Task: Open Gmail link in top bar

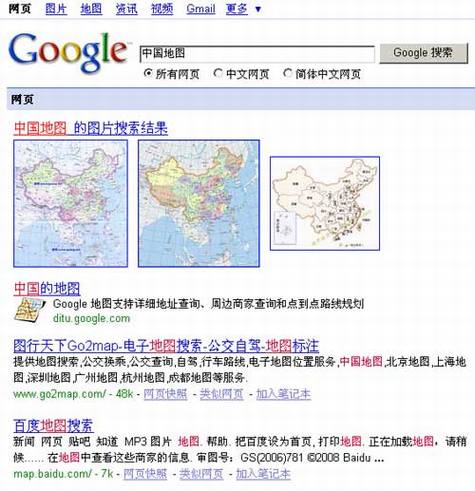Action: tap(201, 9)
